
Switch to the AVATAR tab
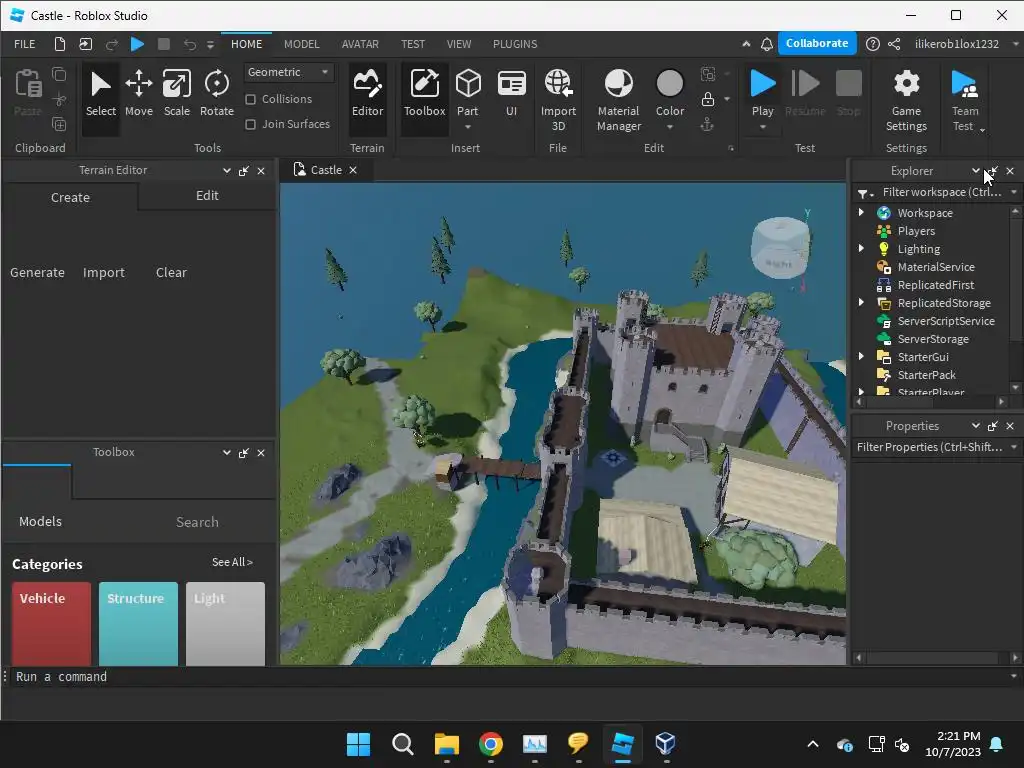tap(360, 44)
